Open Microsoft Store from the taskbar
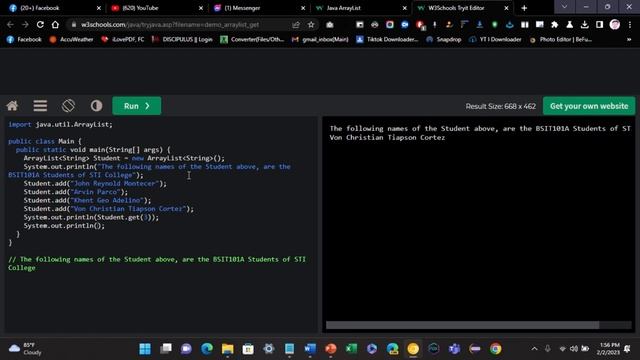The height and width of the screenshot is (360, 640). (248, 349)
